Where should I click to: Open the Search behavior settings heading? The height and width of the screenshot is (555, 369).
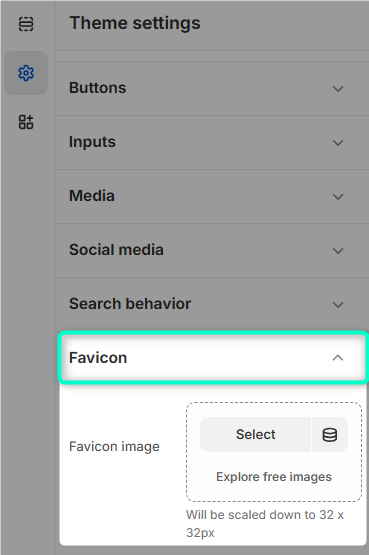[x=130, y=304]
